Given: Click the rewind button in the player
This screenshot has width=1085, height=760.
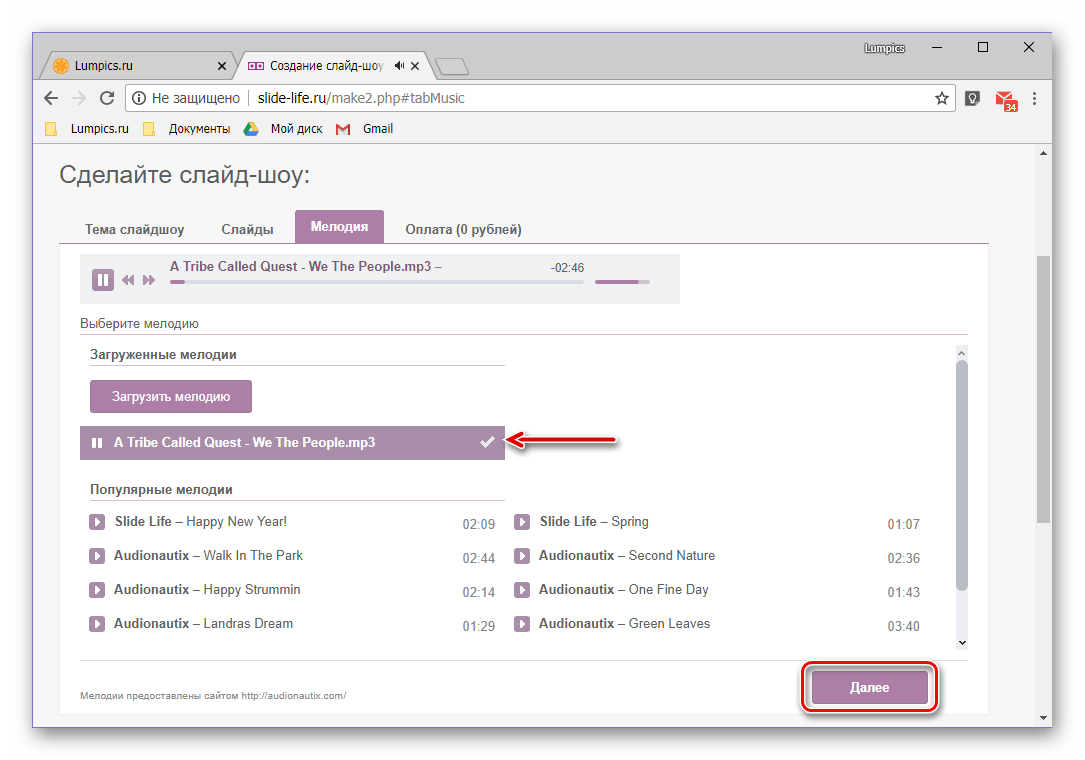Looking at the screenshot, I should click(128, 280).
